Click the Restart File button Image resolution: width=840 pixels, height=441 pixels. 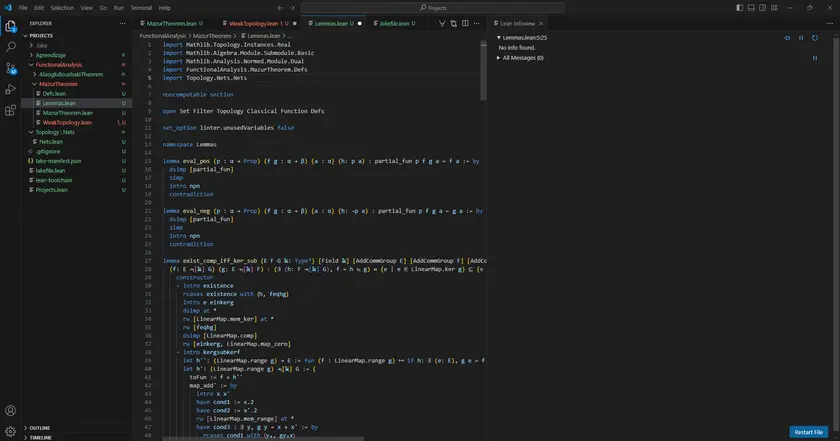[808, 432]
